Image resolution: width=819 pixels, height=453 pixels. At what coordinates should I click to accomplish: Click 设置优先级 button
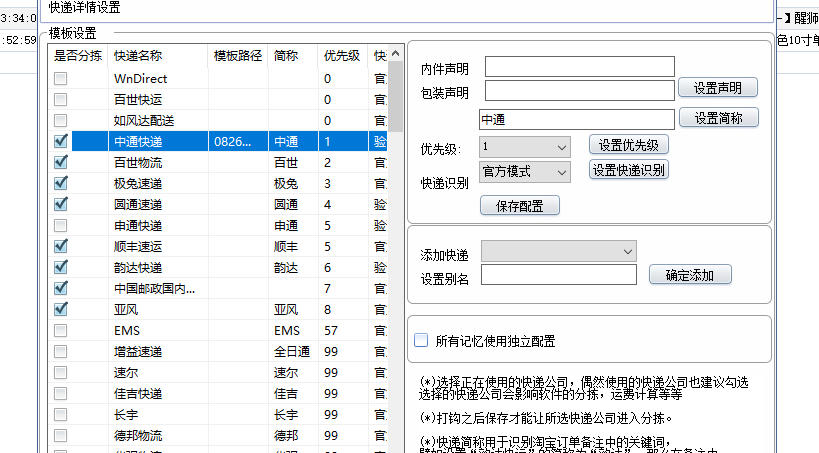(x=628, y=145)
